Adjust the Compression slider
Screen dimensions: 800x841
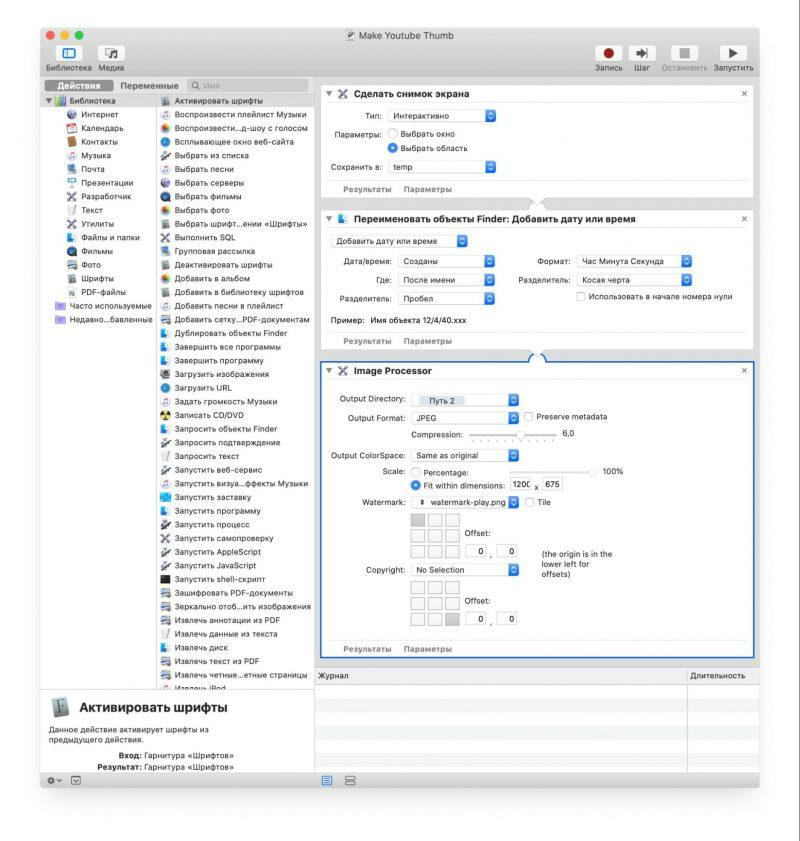[520, 434]
